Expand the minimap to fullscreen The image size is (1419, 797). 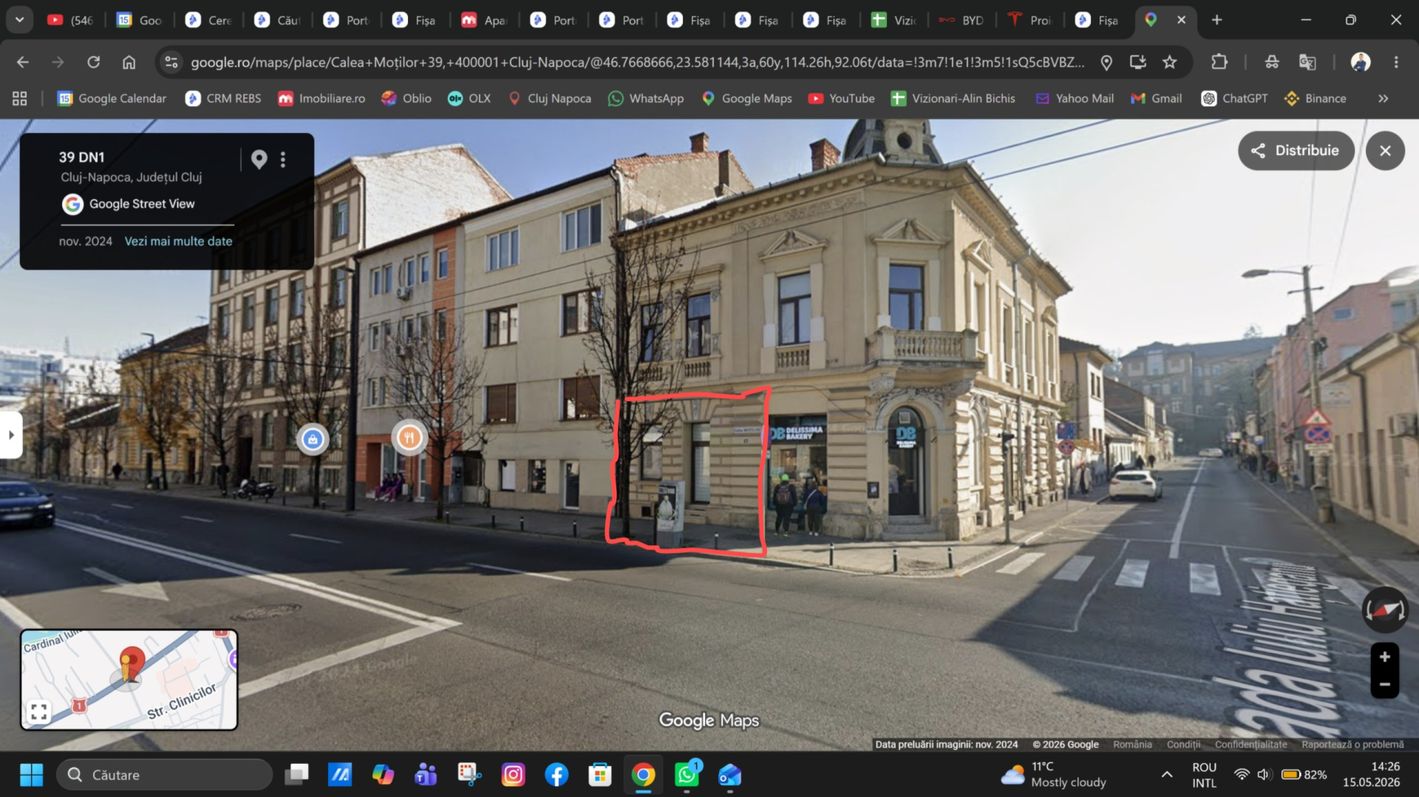tap(39, 712)
